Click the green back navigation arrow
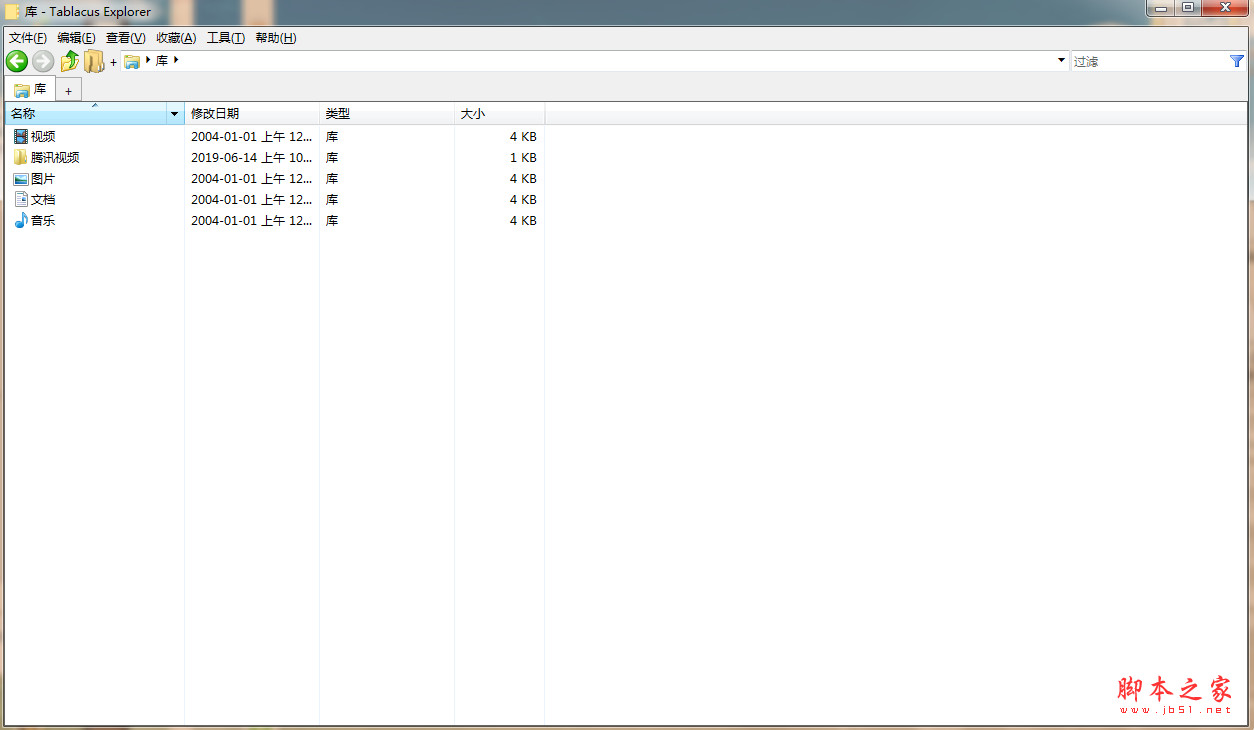 coord(16,61)
